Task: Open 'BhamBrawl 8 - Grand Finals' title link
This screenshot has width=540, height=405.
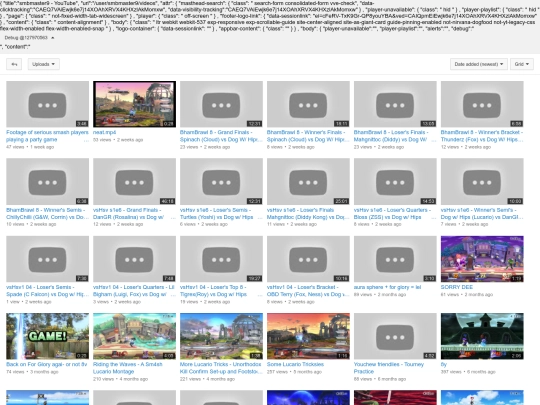Action: click(221, 136)
